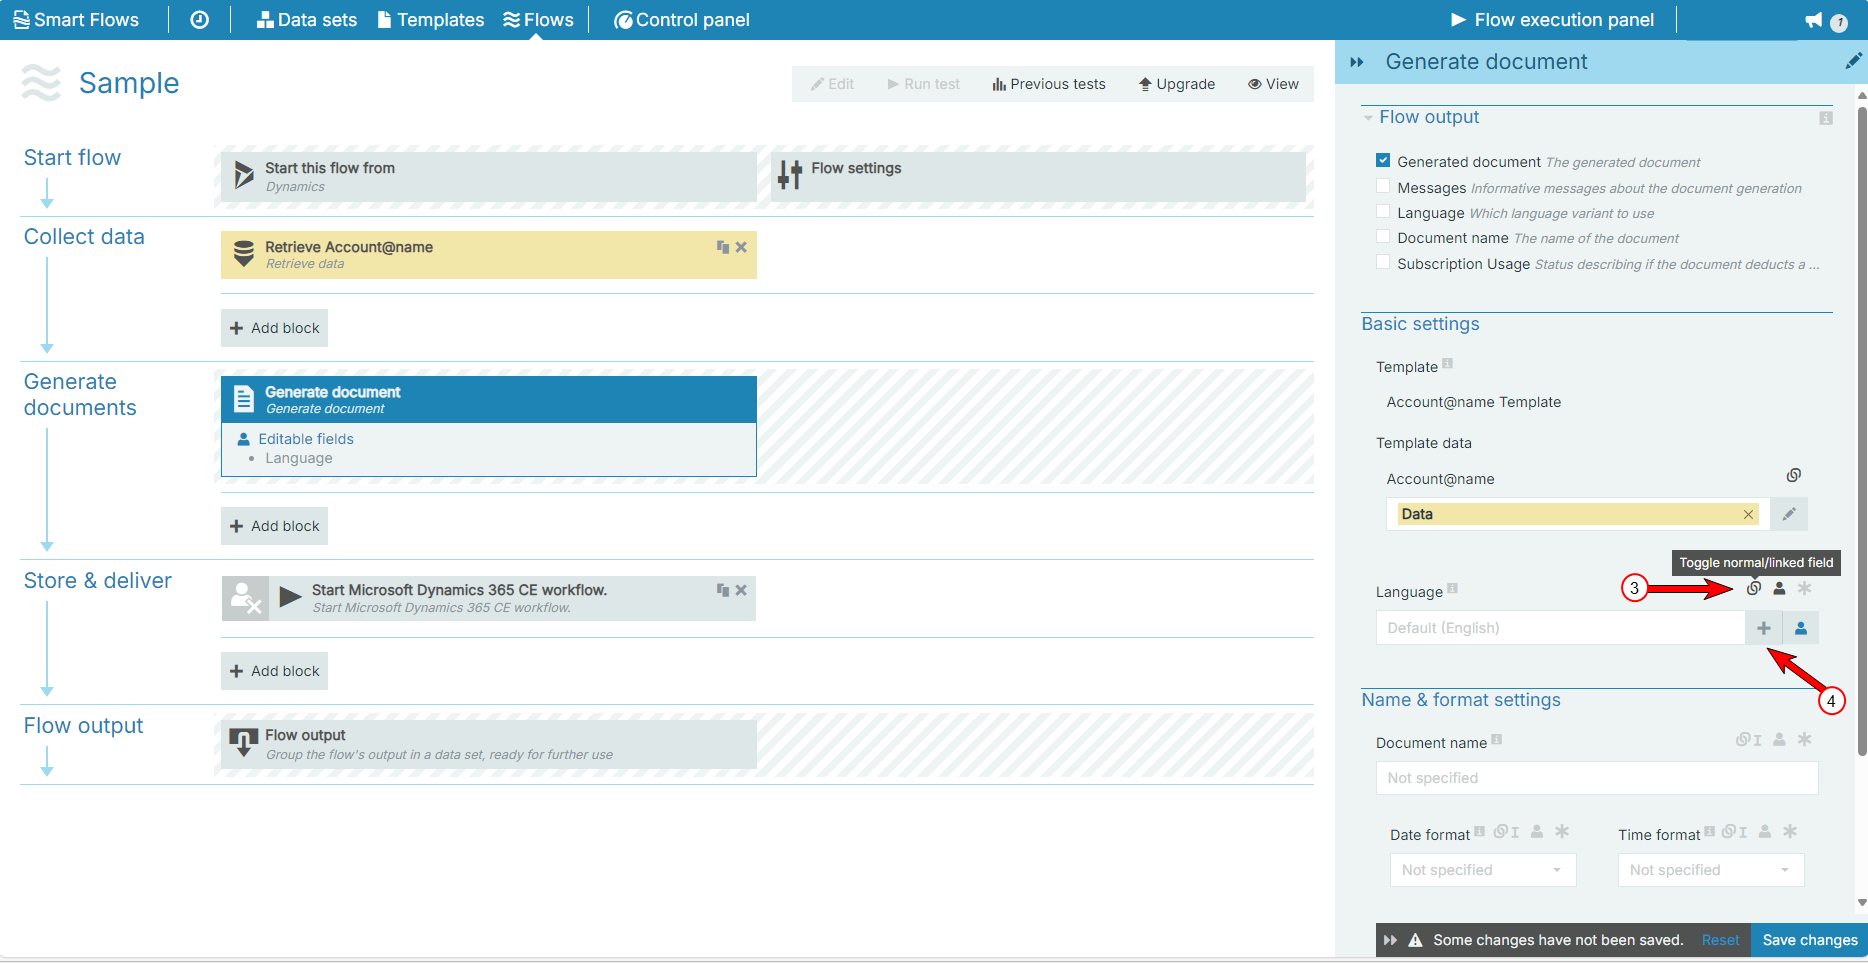
Task: Click the announcements megaphone icon
Action: click(x=1813, y=21)
